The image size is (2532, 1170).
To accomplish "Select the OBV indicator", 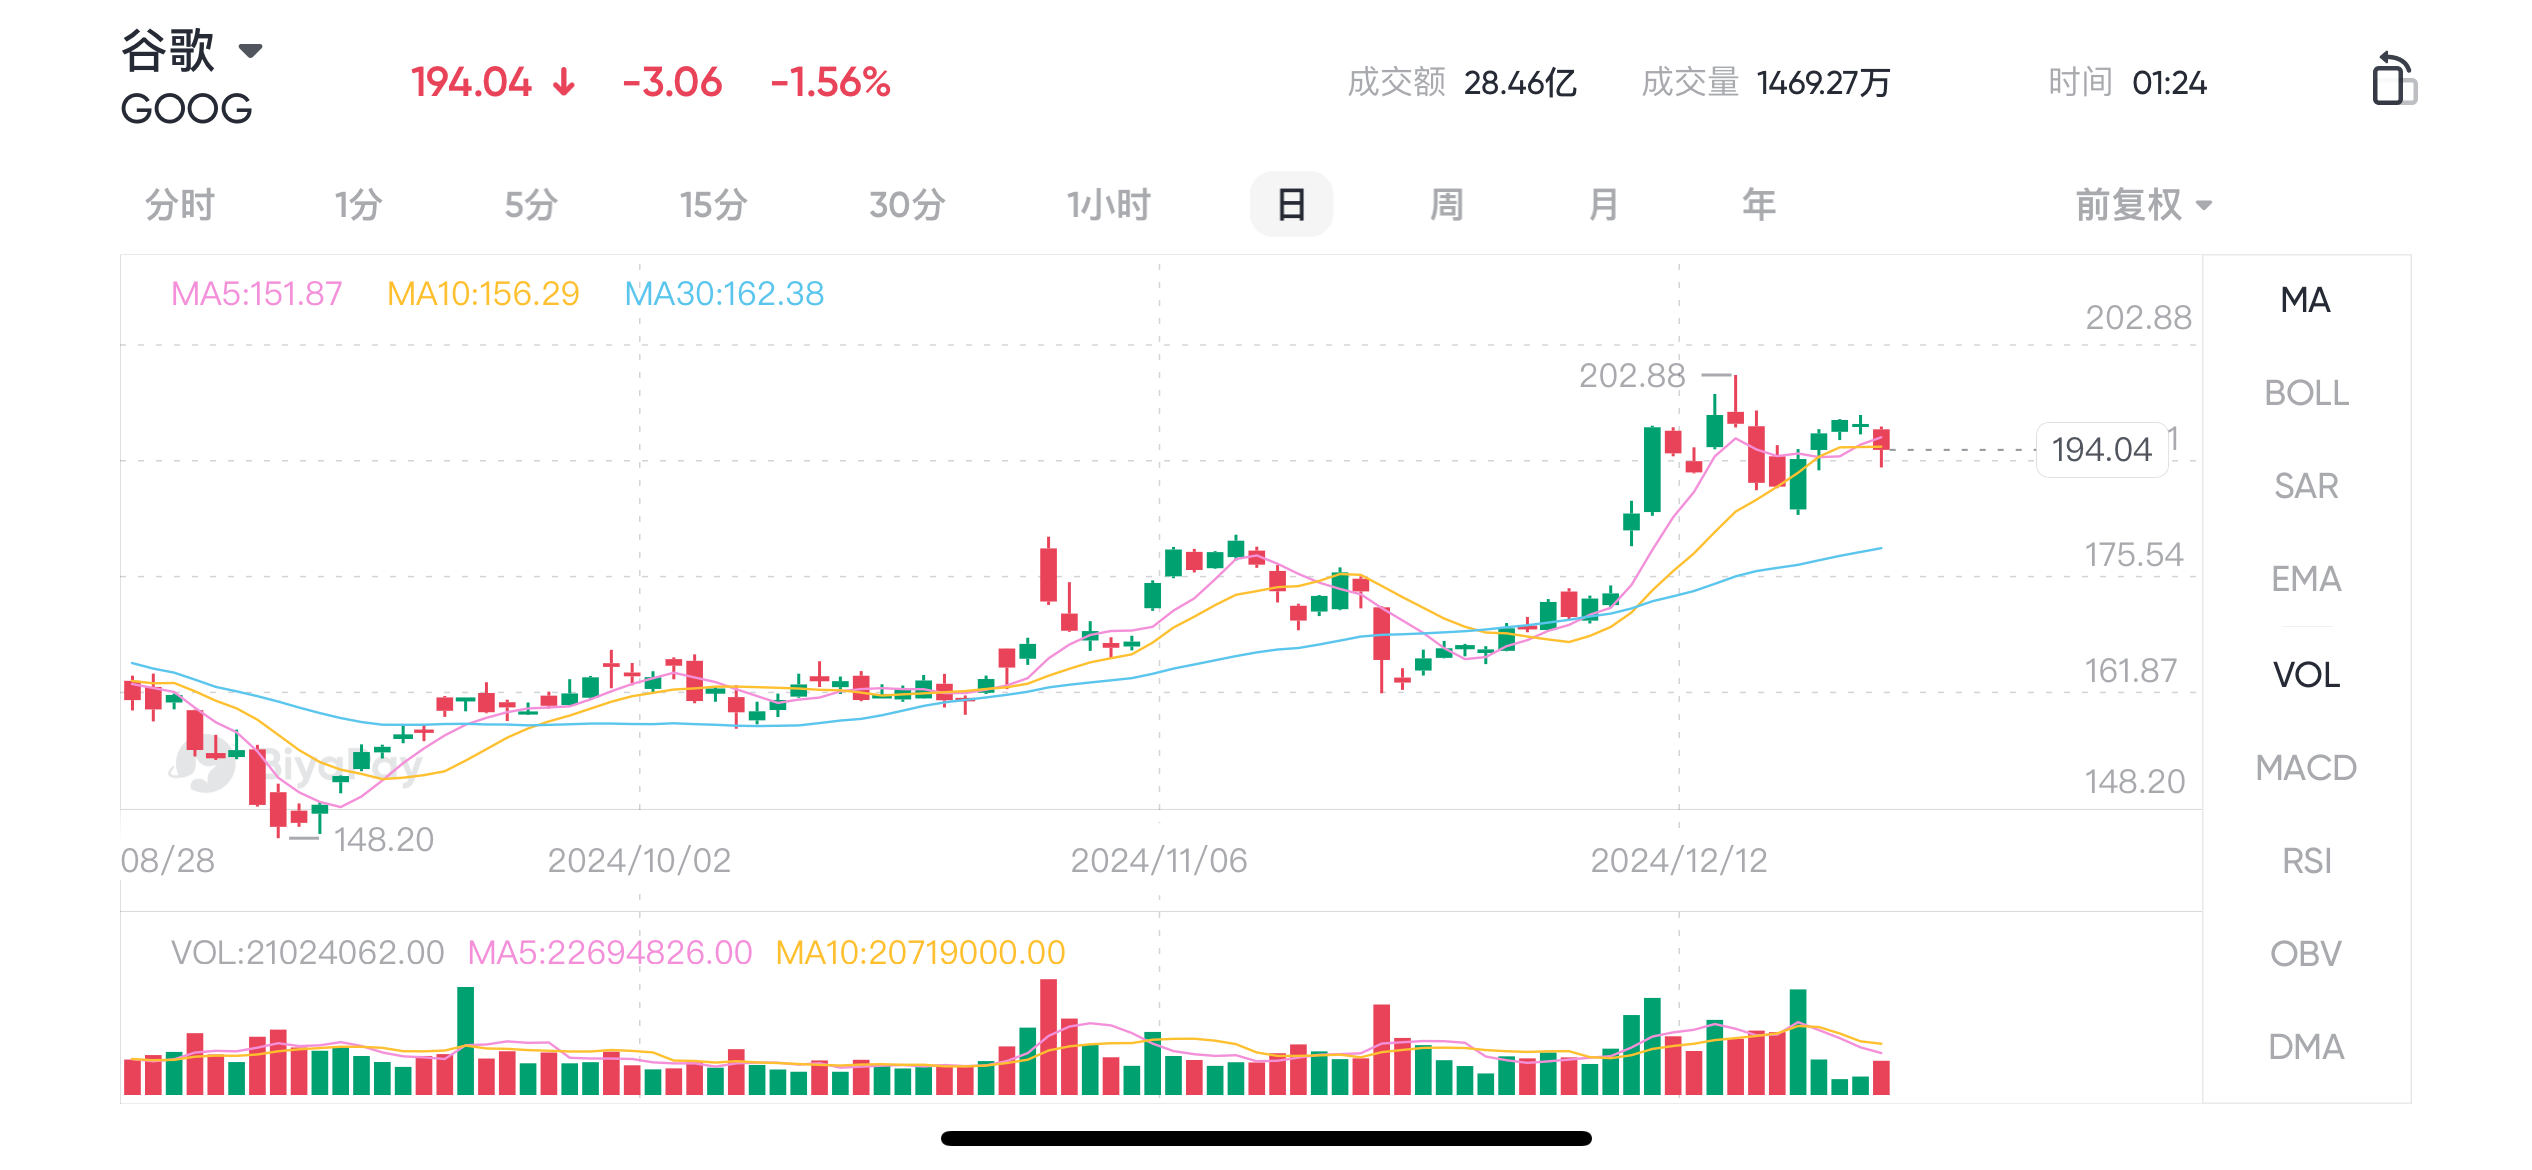I will pyautogui.click(x=2306, y=954).
